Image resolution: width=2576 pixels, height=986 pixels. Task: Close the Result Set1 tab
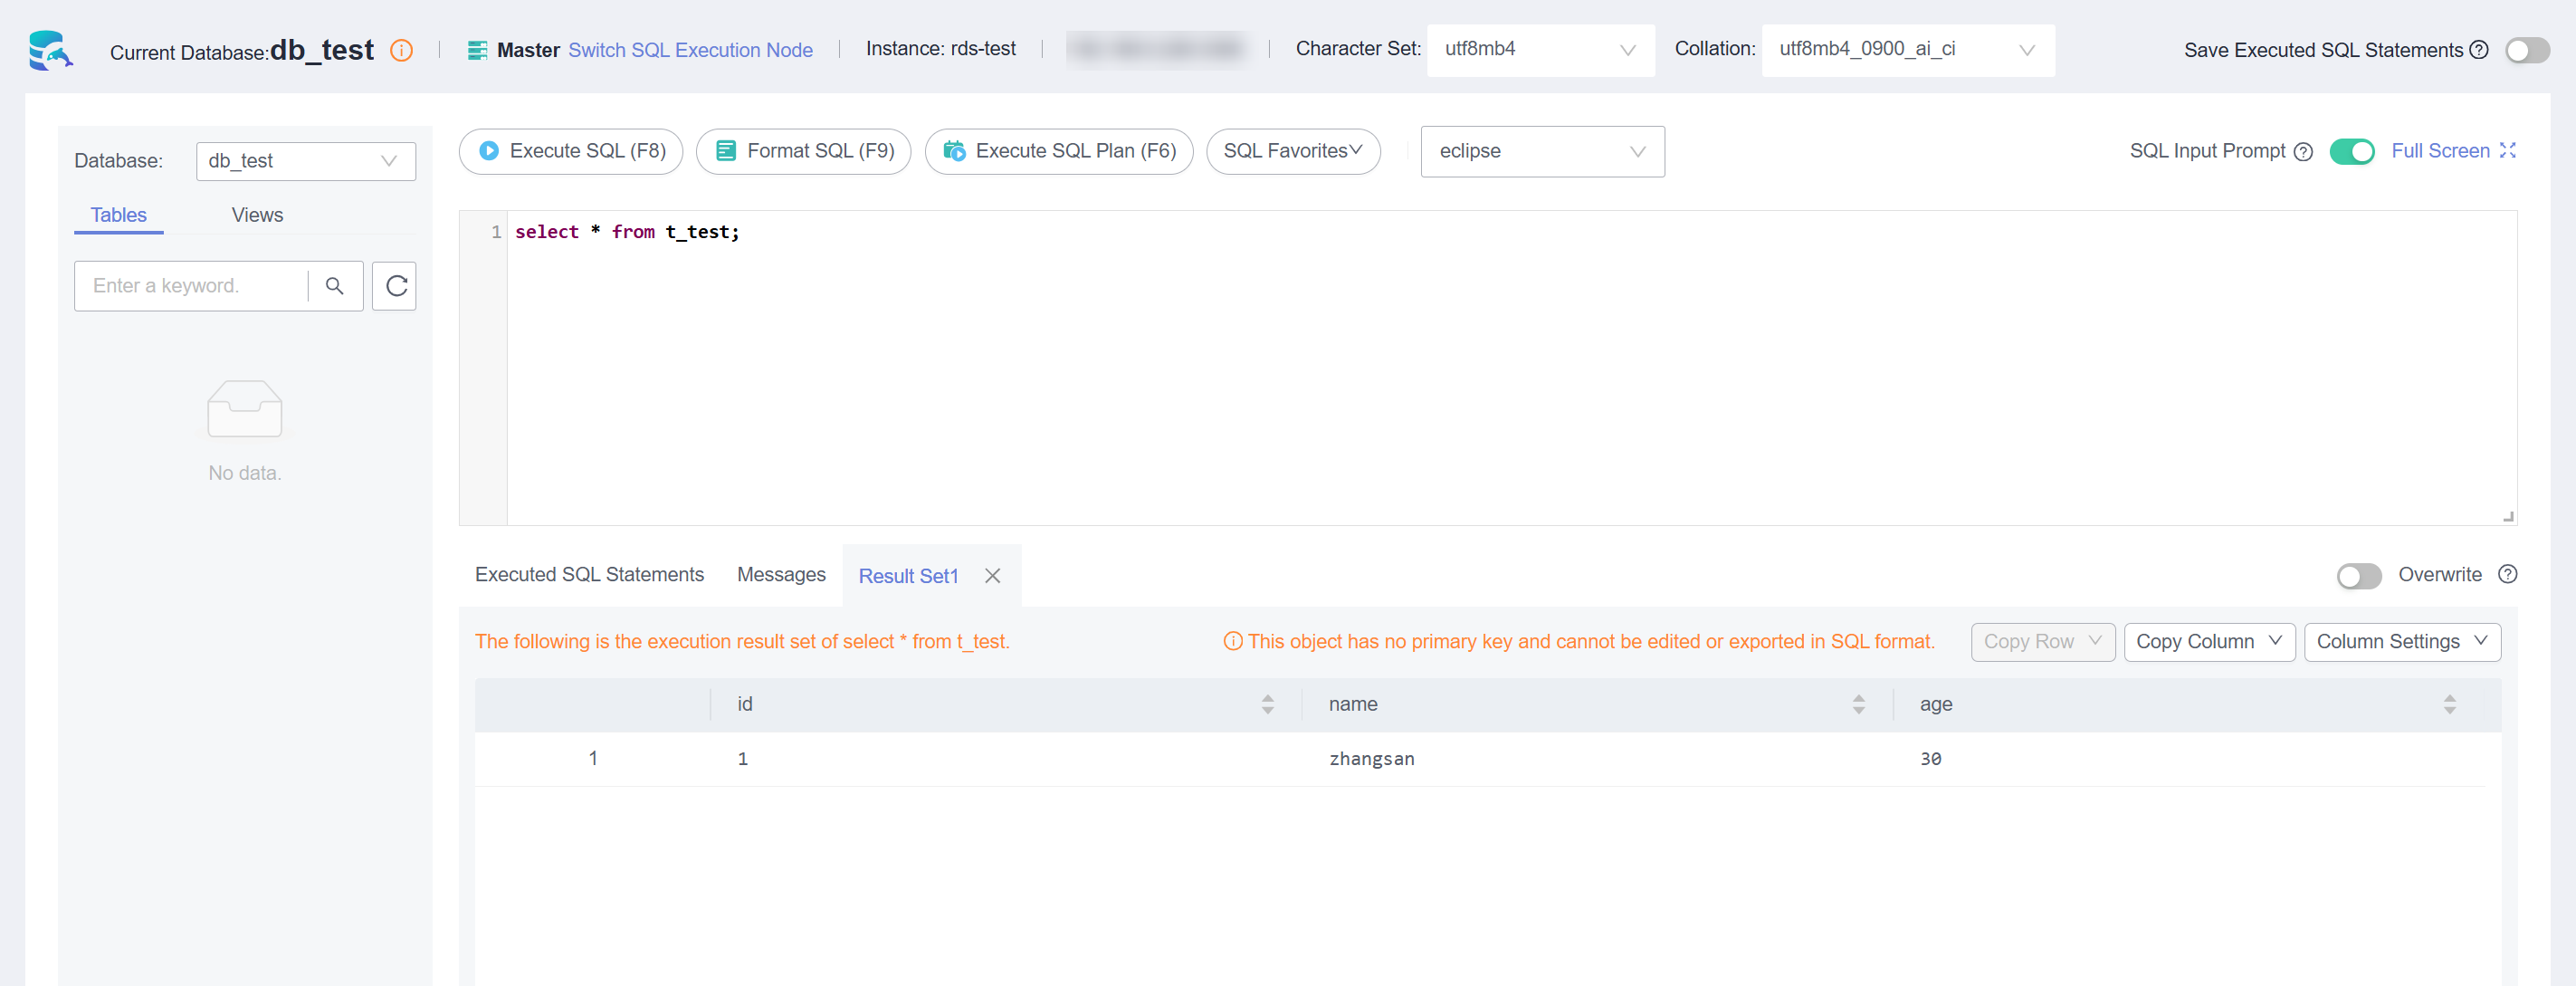point(992,576)
